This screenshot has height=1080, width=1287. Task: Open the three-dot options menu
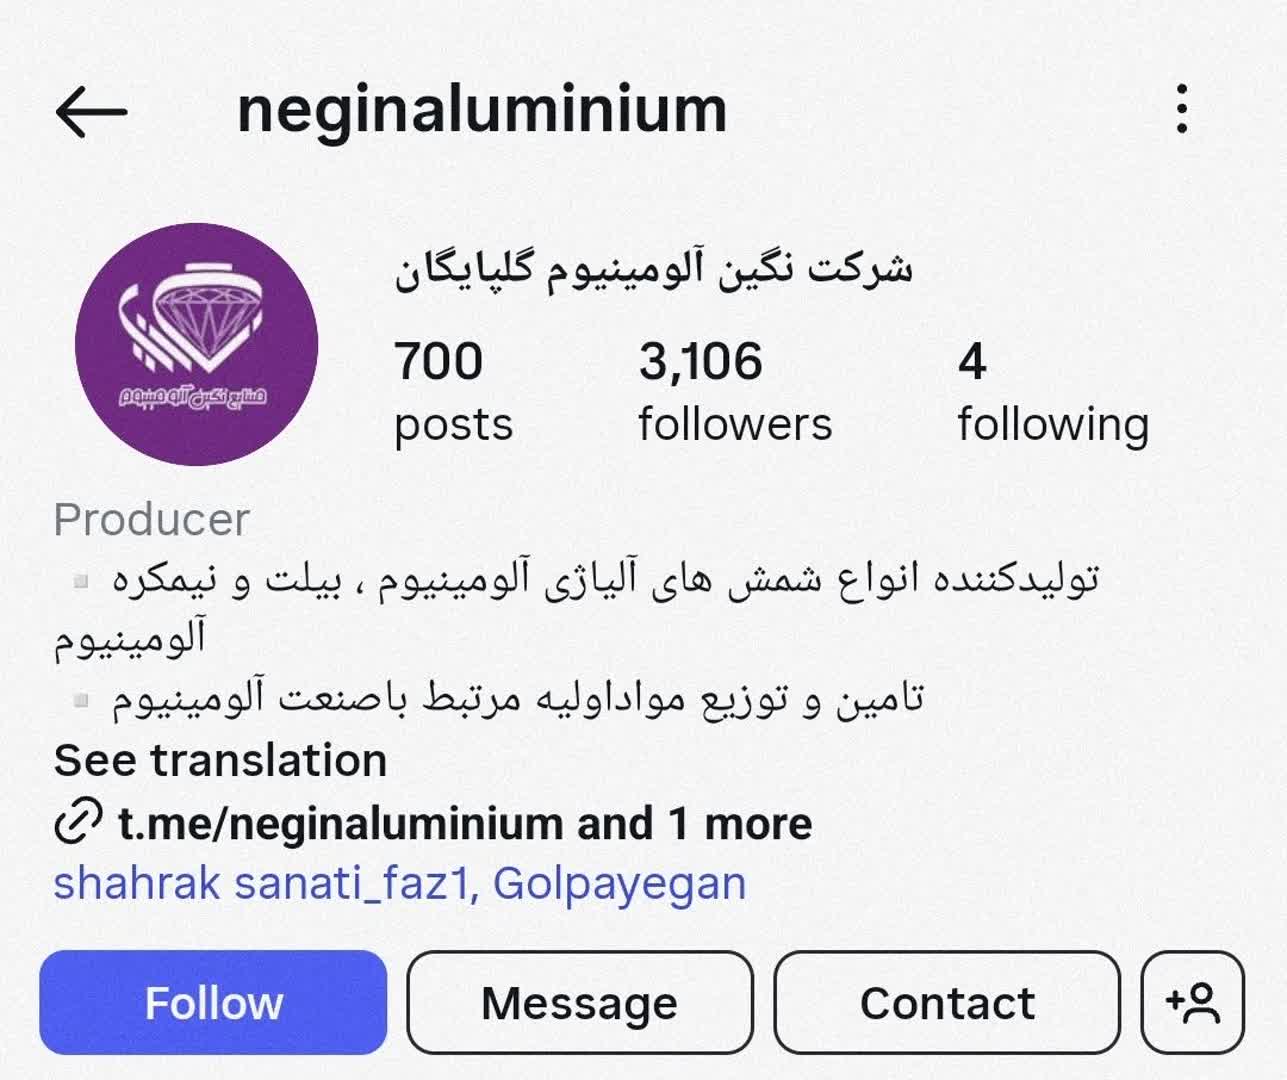click(1182, 108)
